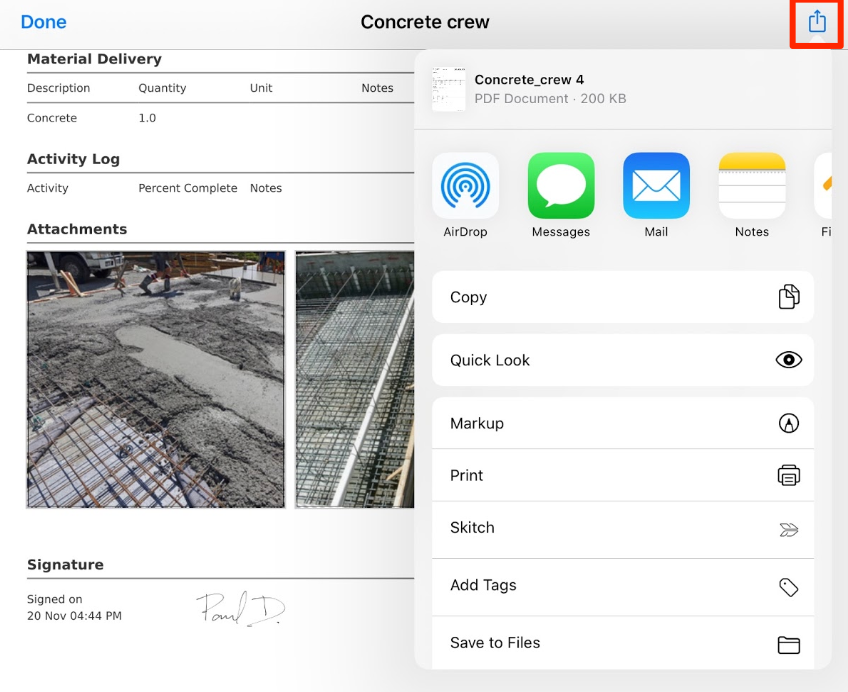Click PDF Document 200 KB subtitle
This screenshot has width=848, height=692.
tap(550, 98)
